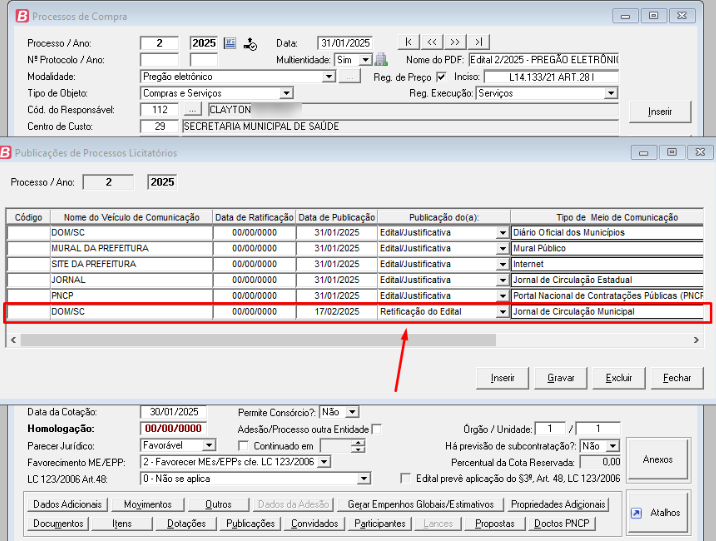
Task: Select the 17/02/2025 publication date cell
Action: point(337,312)
